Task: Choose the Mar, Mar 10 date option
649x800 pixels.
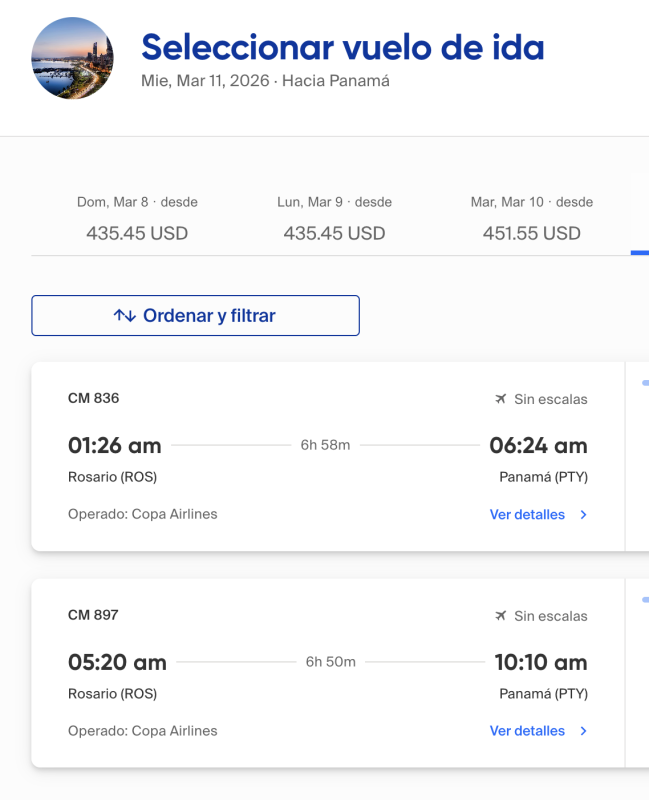Action: [x=531, y=218]
